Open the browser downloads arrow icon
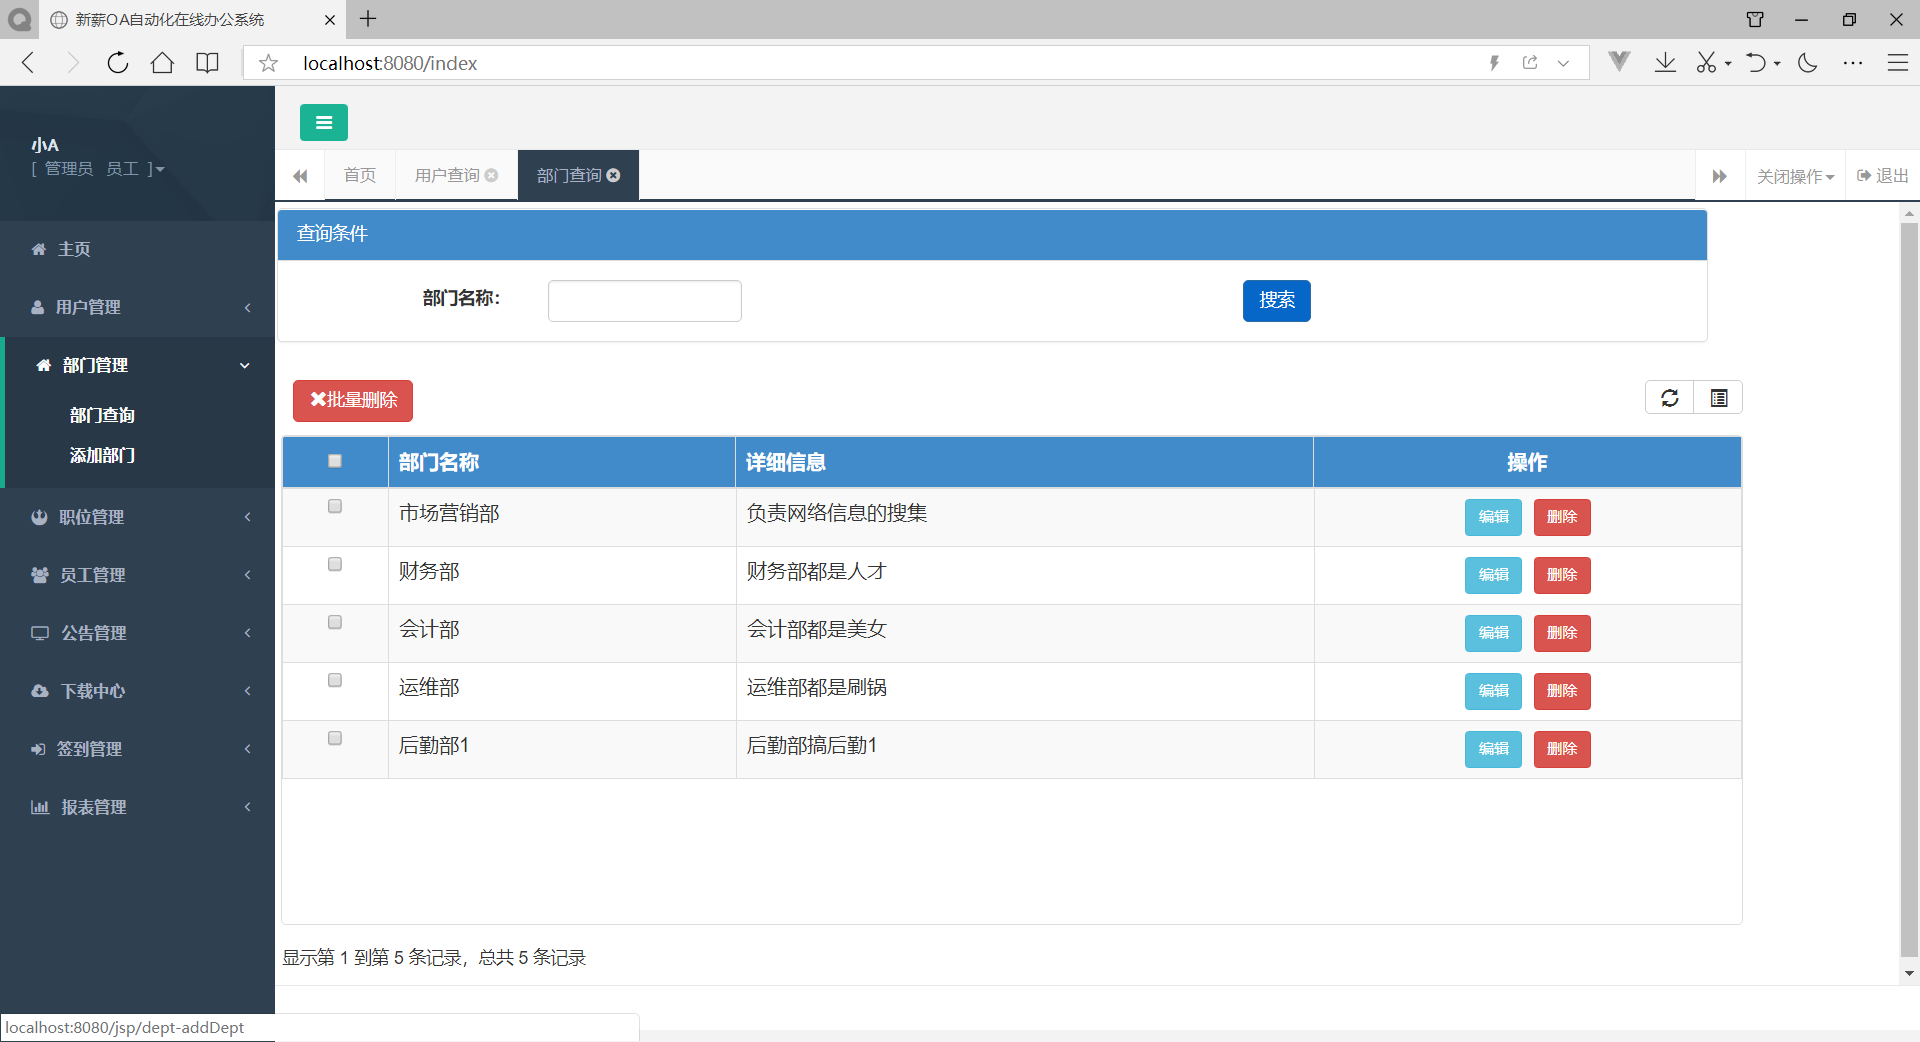Screen dimensions: 1920x1042 tap(1665, 63)
